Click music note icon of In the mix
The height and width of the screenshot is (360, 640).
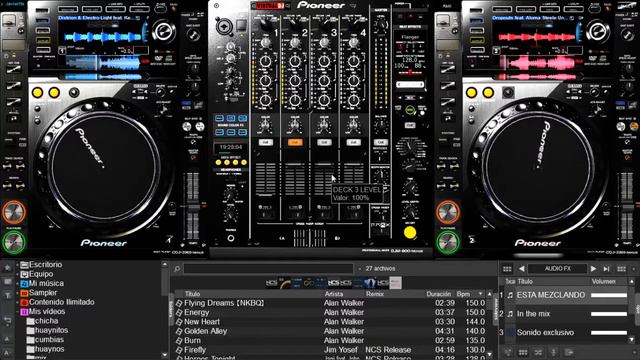click(x=510, y=314)
